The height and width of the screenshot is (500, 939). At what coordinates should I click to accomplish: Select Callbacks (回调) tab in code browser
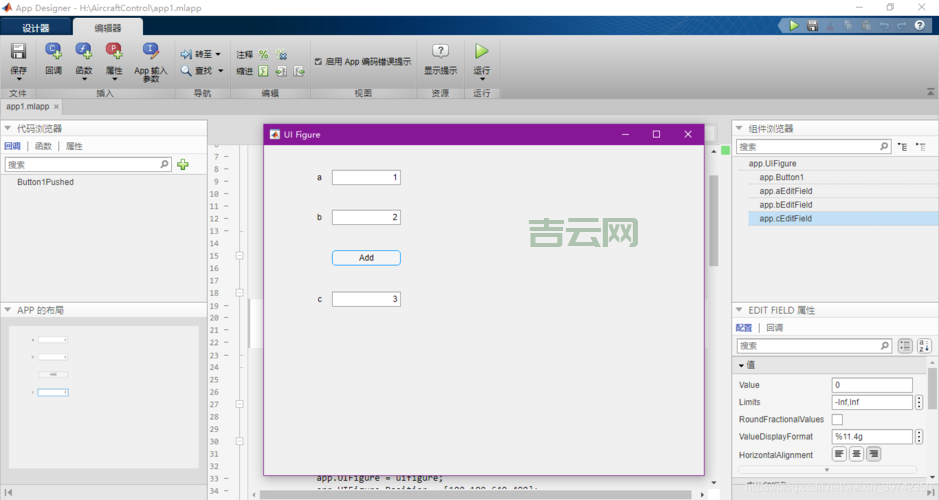coord(12,146)
